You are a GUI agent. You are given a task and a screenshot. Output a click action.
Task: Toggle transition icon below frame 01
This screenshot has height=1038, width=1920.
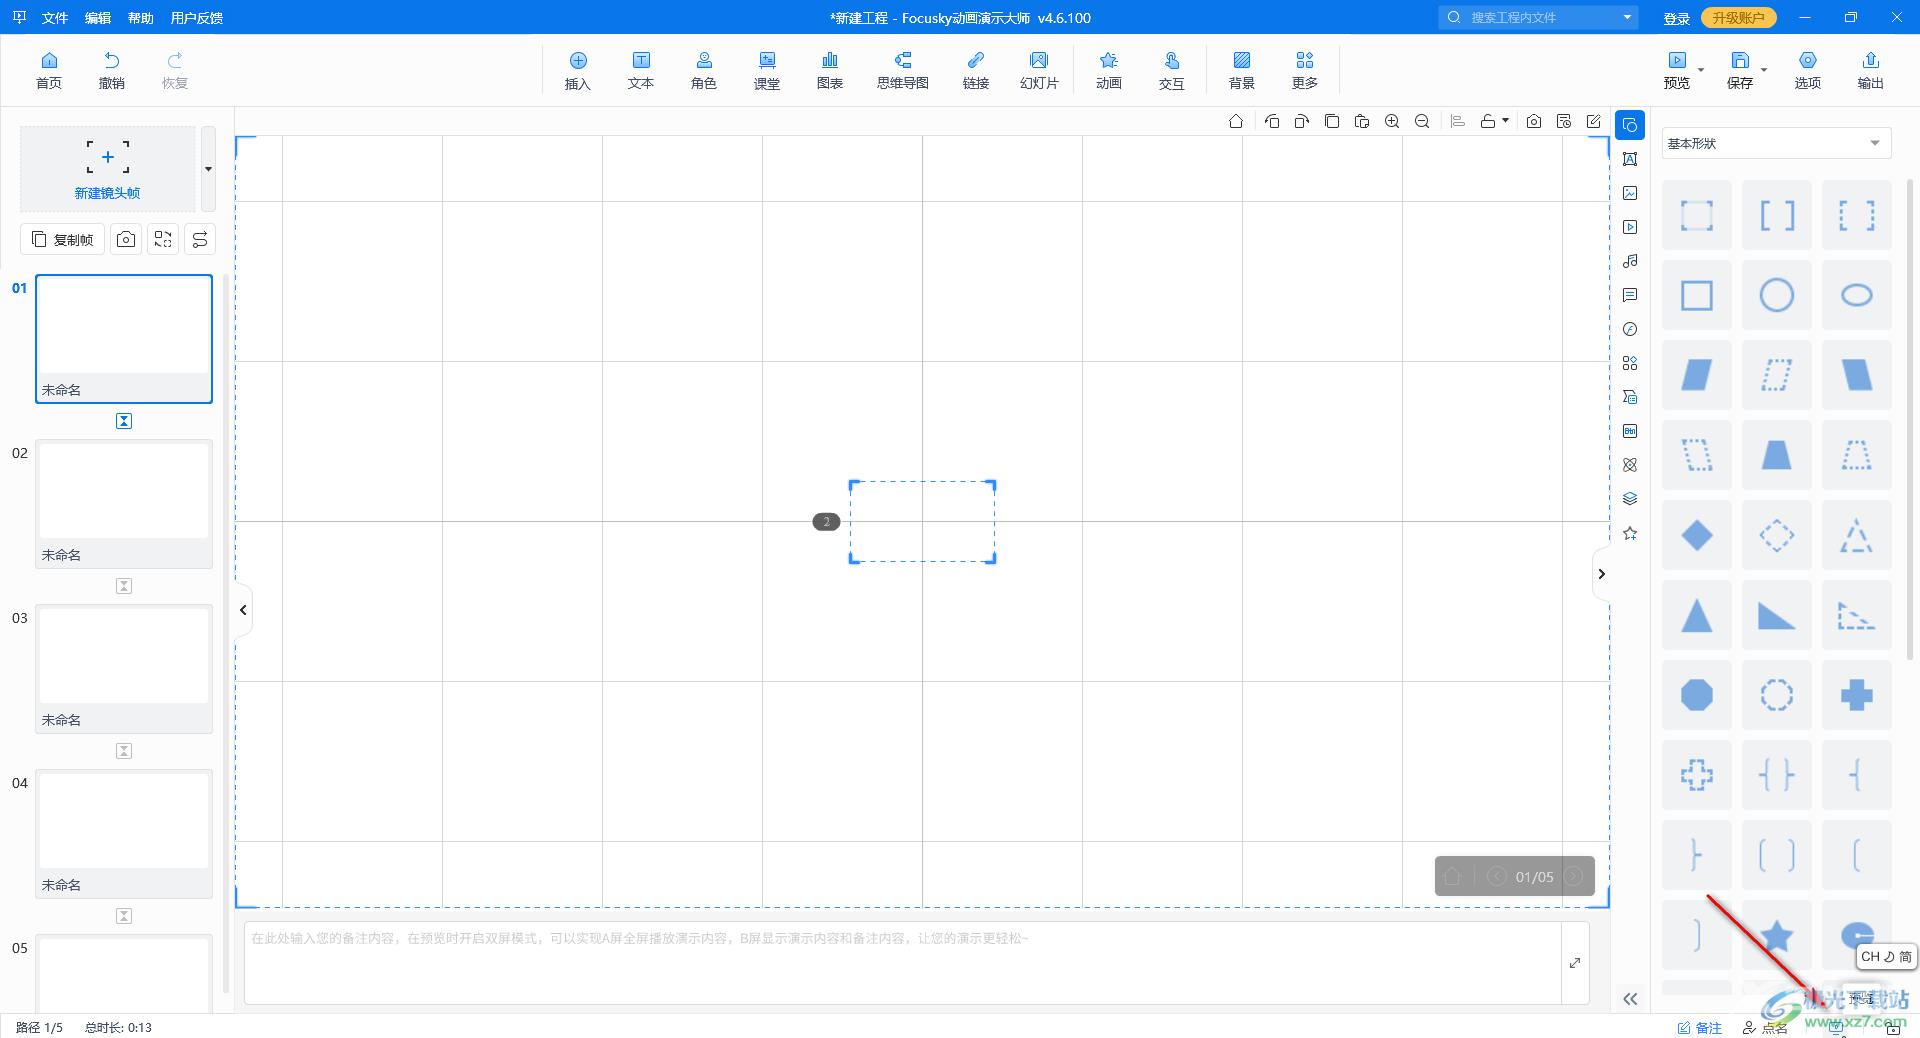[124, 421]
